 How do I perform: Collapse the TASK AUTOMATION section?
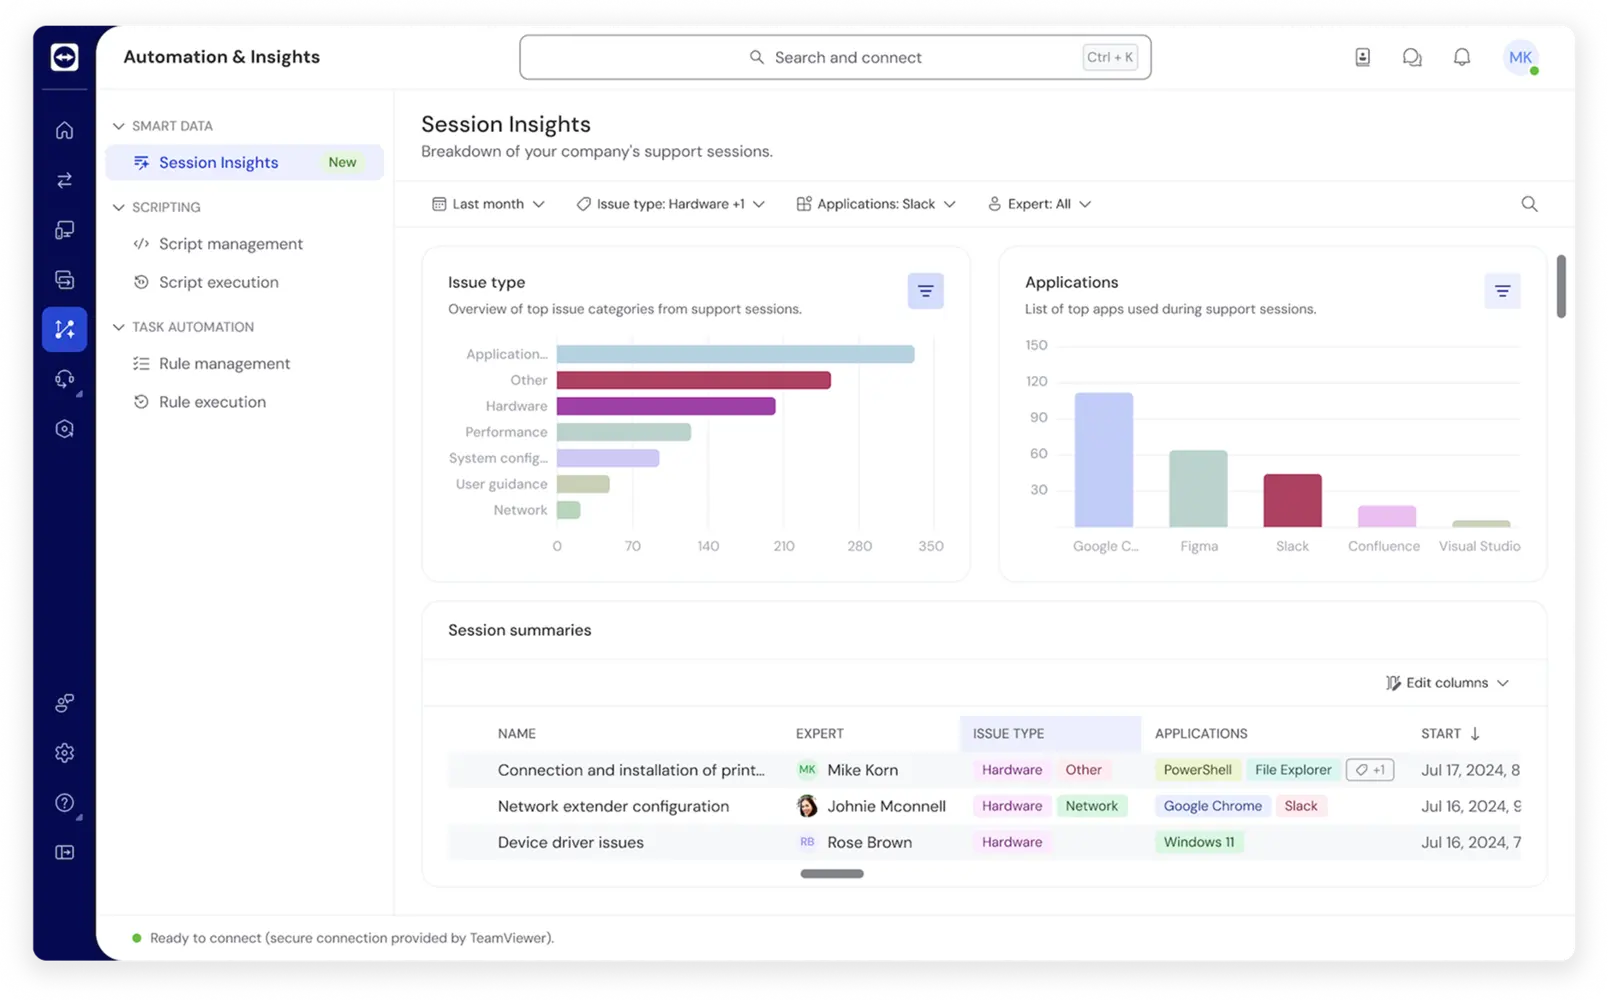click(x=119, y=327)
